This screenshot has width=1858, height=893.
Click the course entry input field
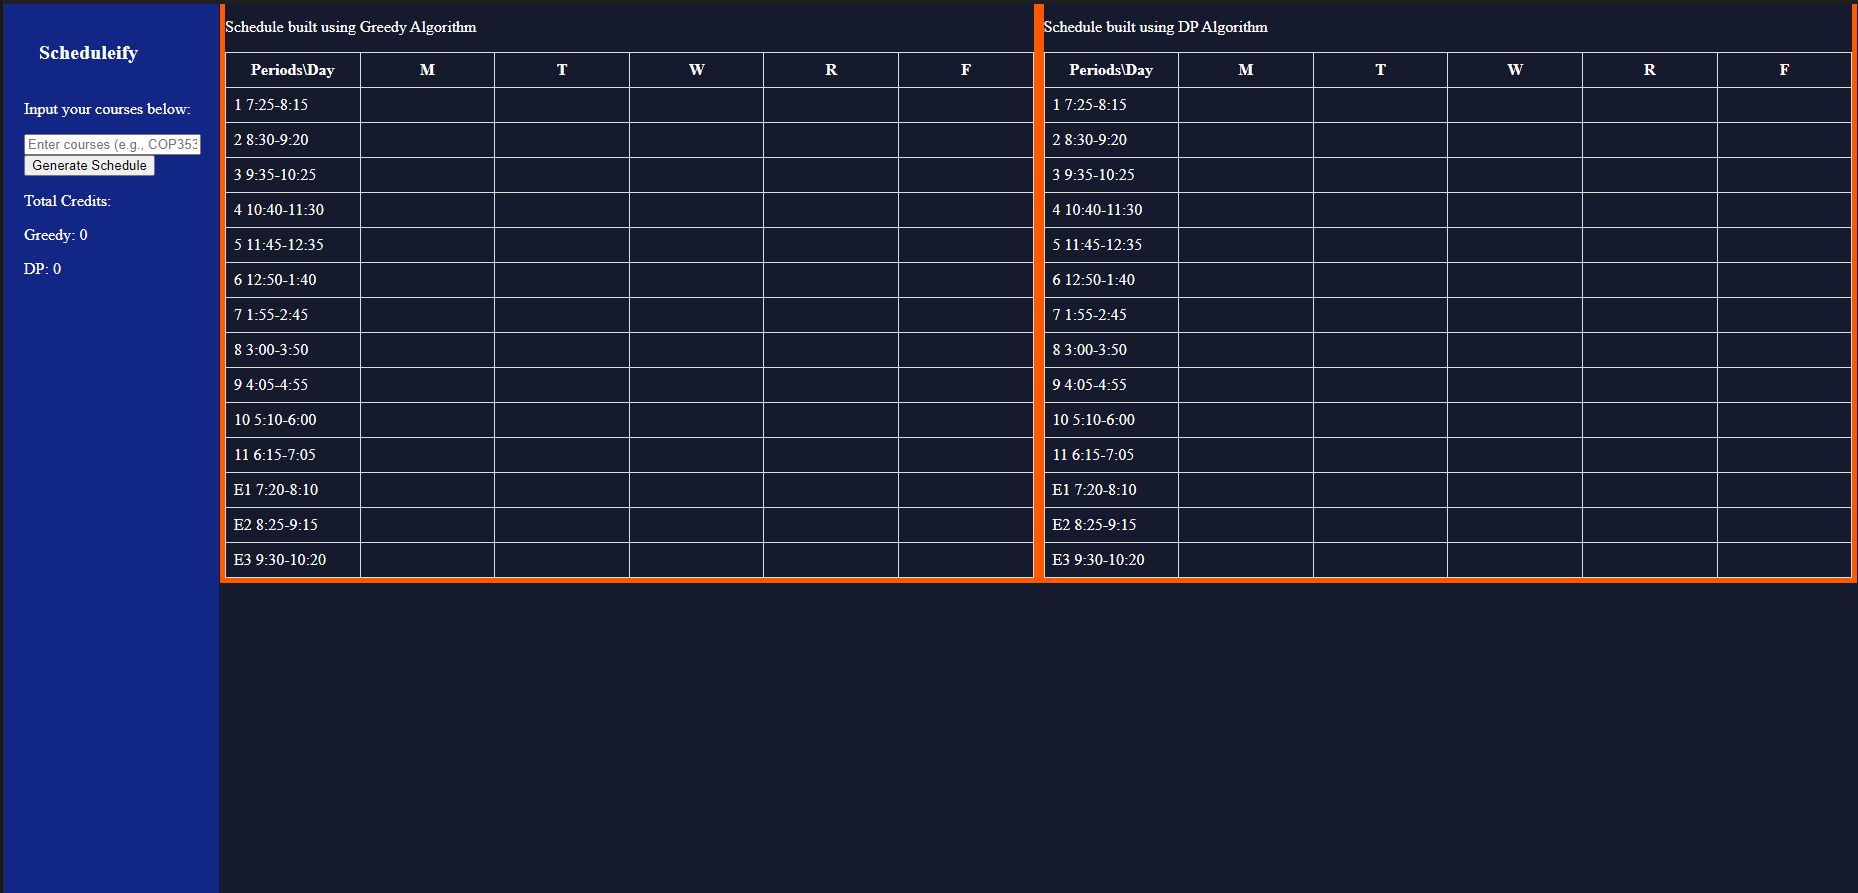click(x=112, y=145)
